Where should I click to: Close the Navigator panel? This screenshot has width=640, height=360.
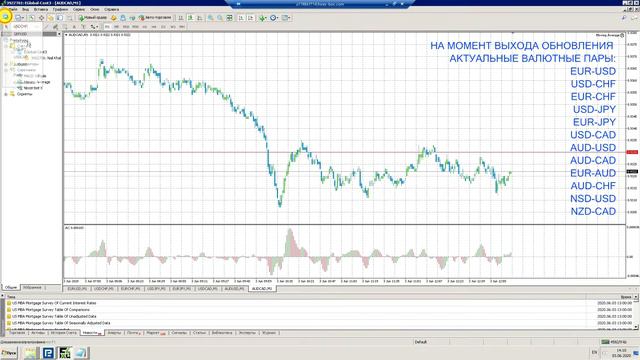click(x=59, y=34)
